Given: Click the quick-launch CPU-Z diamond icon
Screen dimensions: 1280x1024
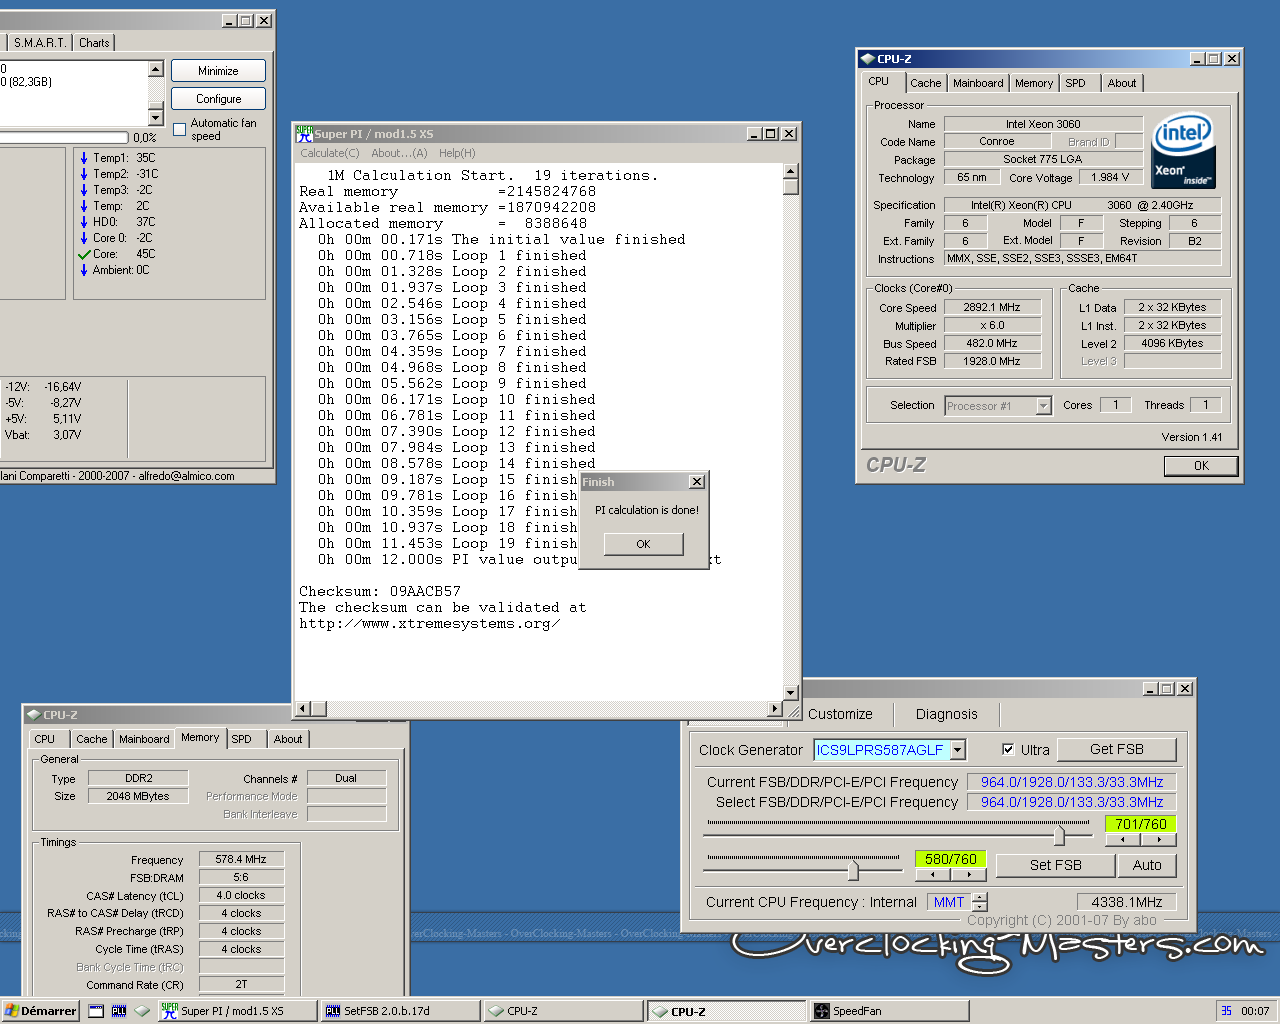Looking at the screenshot, I should click(142, 1011).
